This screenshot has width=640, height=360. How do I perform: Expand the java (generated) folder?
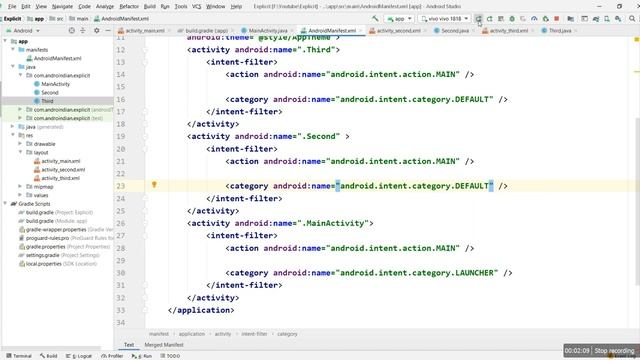(13, 127)
